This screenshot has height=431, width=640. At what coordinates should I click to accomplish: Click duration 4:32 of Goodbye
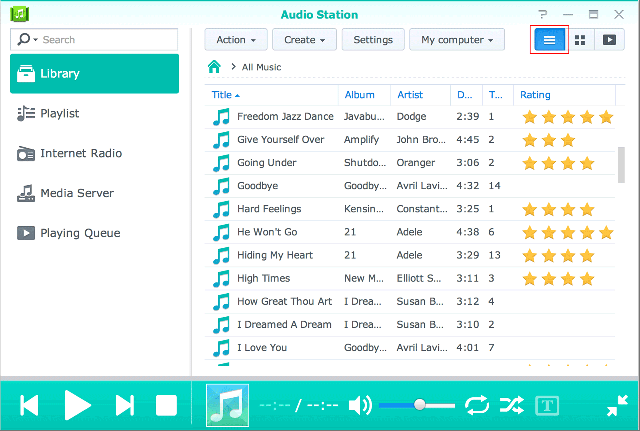pos(467,186)
